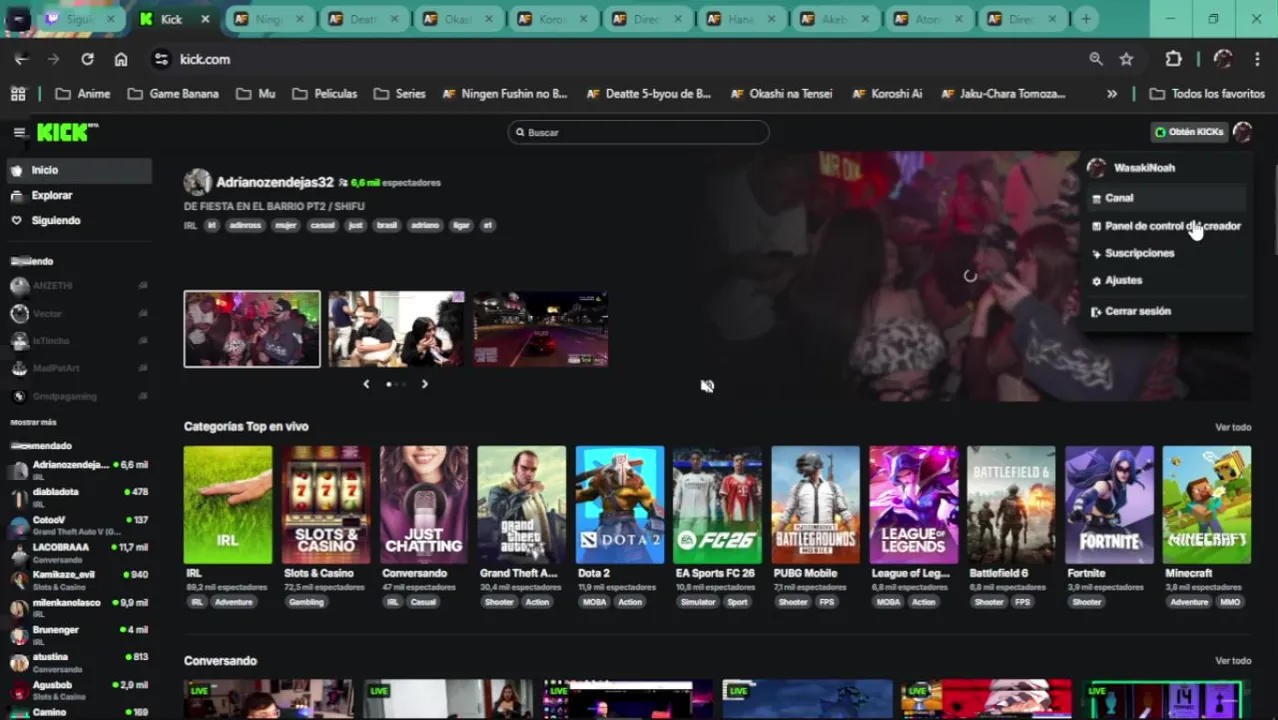Open the Fortnite category card

coord(1109,505)
